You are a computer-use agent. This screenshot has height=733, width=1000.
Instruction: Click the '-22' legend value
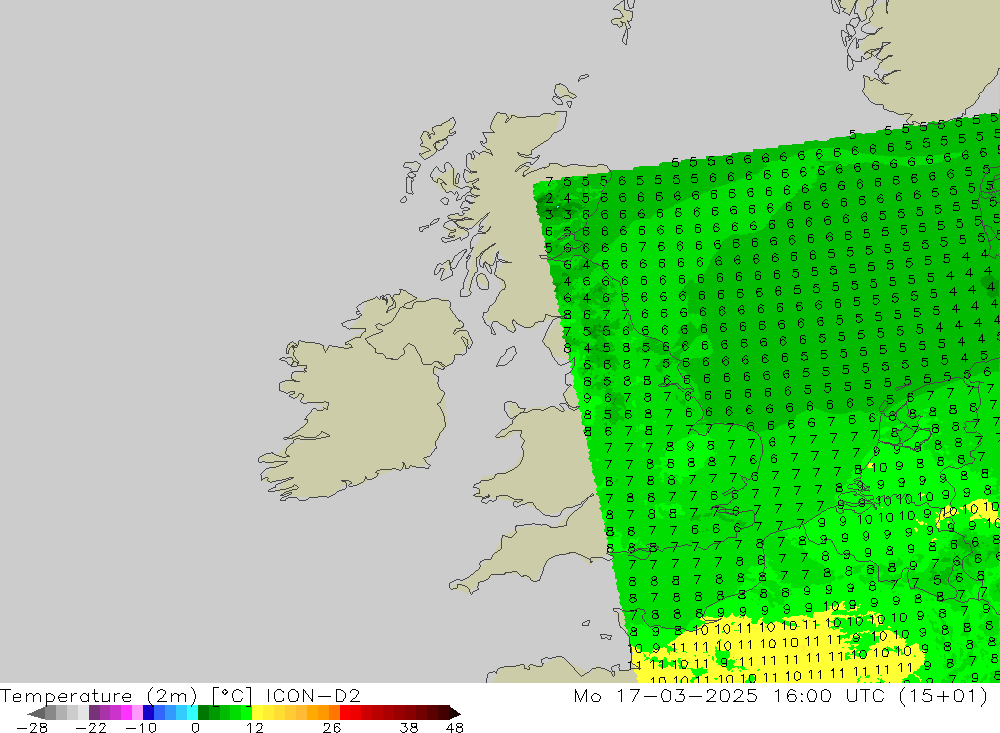(91, 728)
